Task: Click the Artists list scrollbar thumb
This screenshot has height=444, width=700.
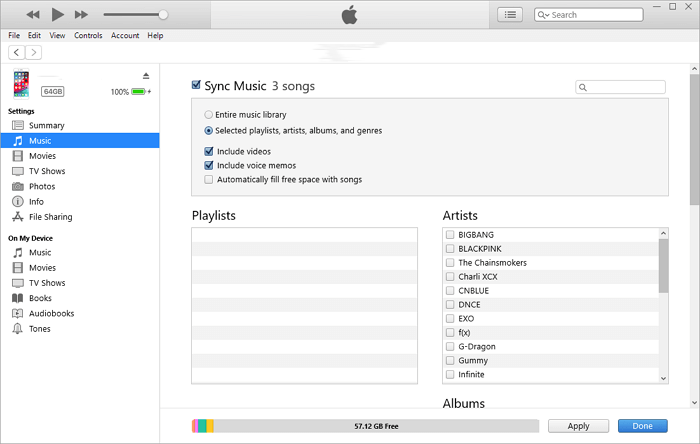Action: click(663, 266)
